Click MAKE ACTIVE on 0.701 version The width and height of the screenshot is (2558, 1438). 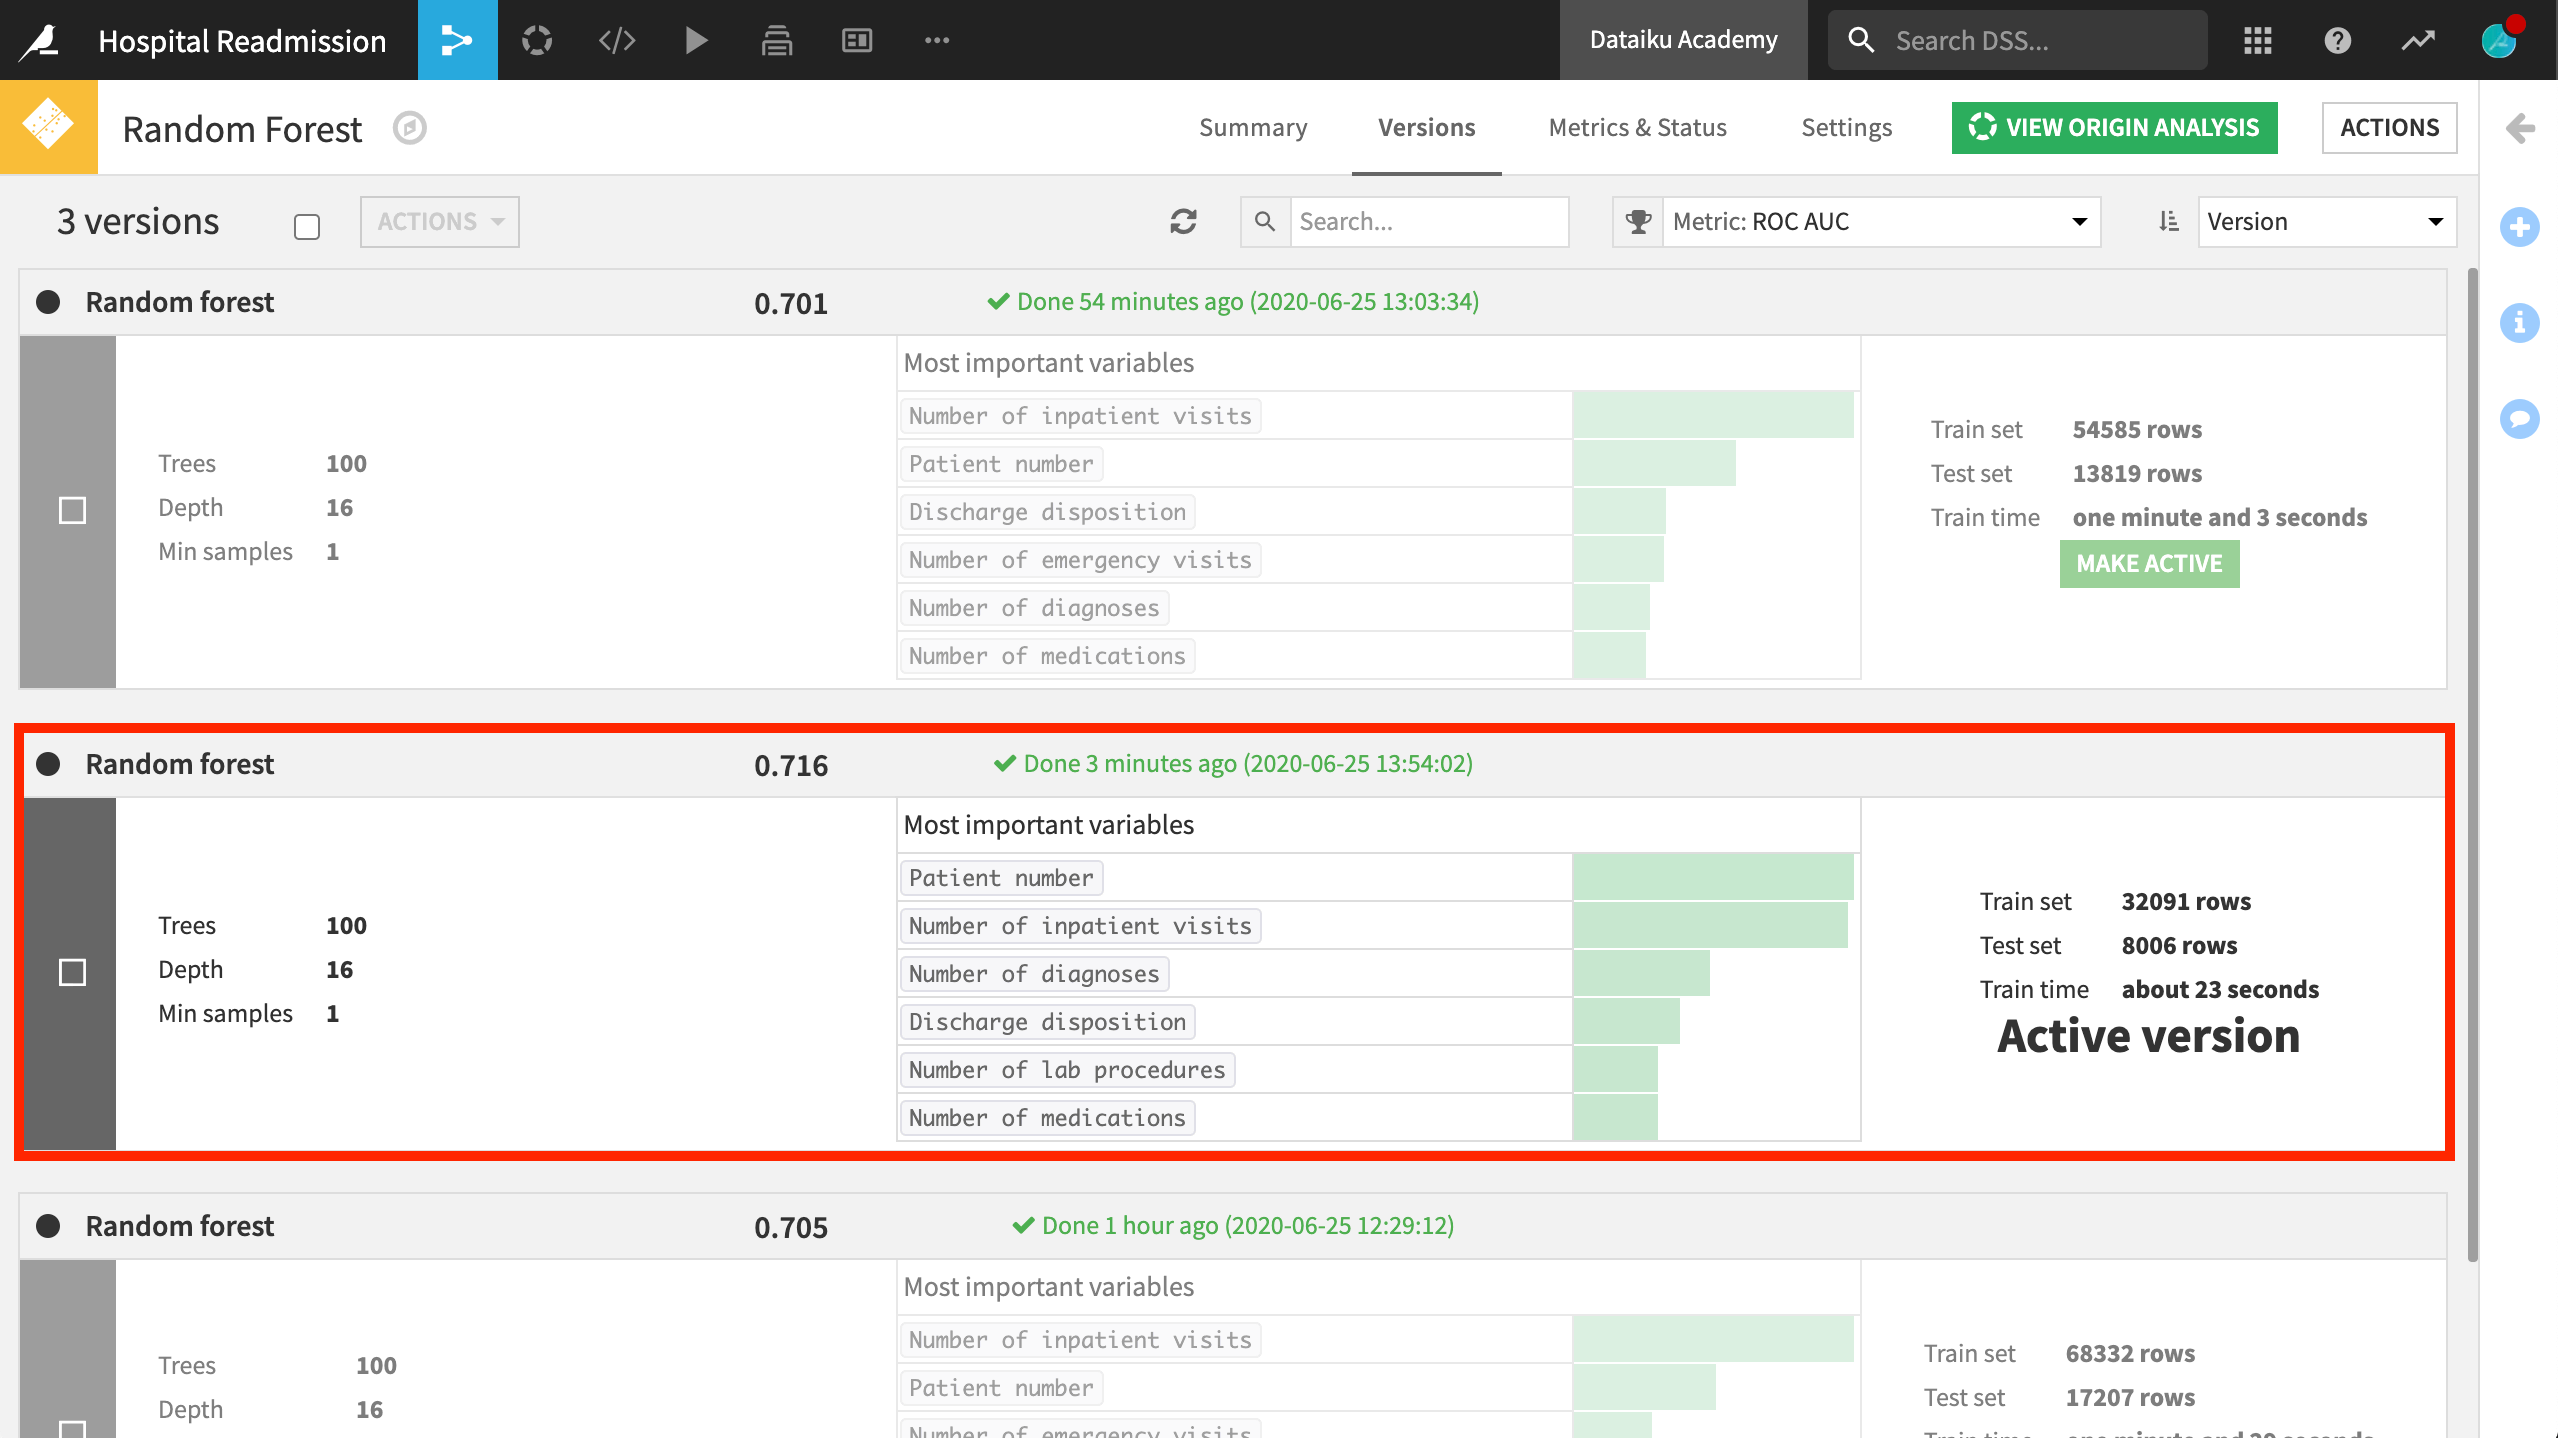(2150, 564)
